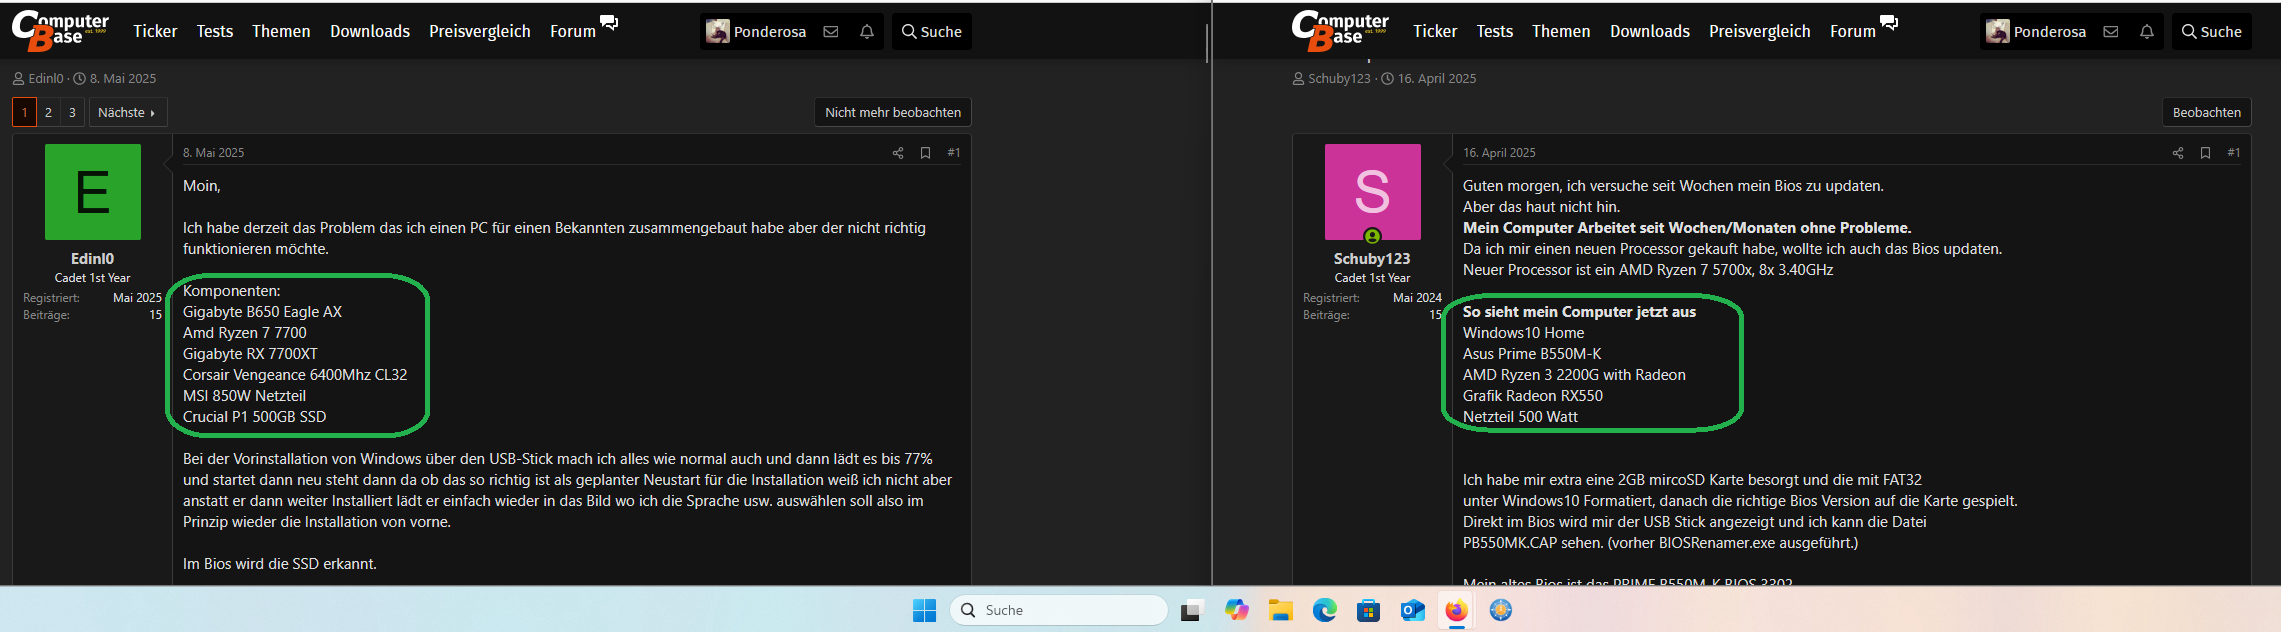Open Edinl0 author link in thread header

pos(46,78)
